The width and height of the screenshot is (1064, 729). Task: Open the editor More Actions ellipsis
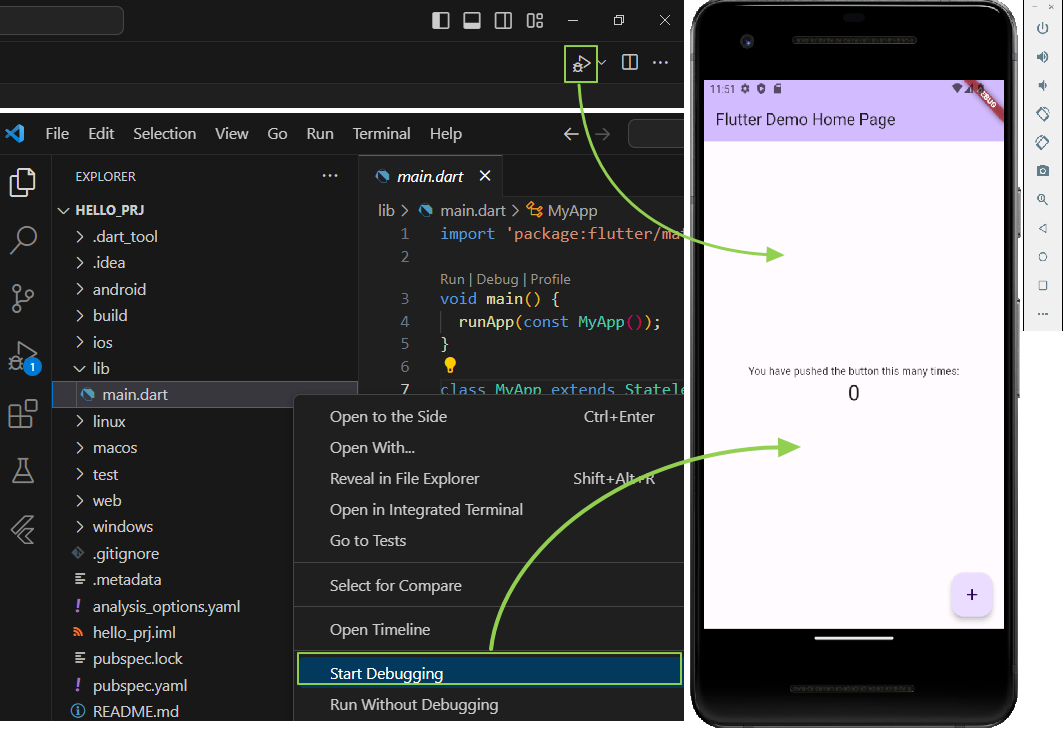[660, 62]
